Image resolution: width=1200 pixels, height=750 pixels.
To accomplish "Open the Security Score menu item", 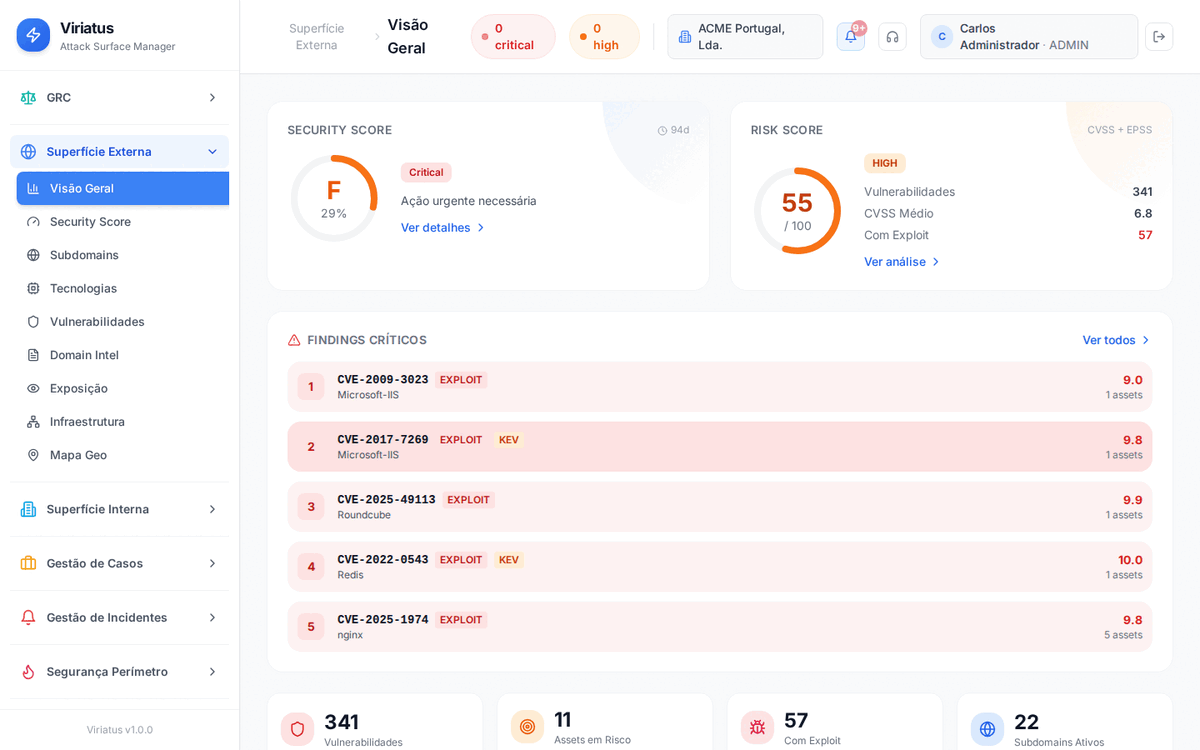I will [x=90, y=222].
